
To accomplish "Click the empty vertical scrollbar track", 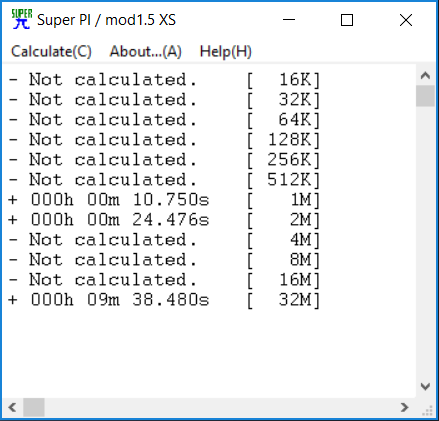I will [x=425, y=242].
